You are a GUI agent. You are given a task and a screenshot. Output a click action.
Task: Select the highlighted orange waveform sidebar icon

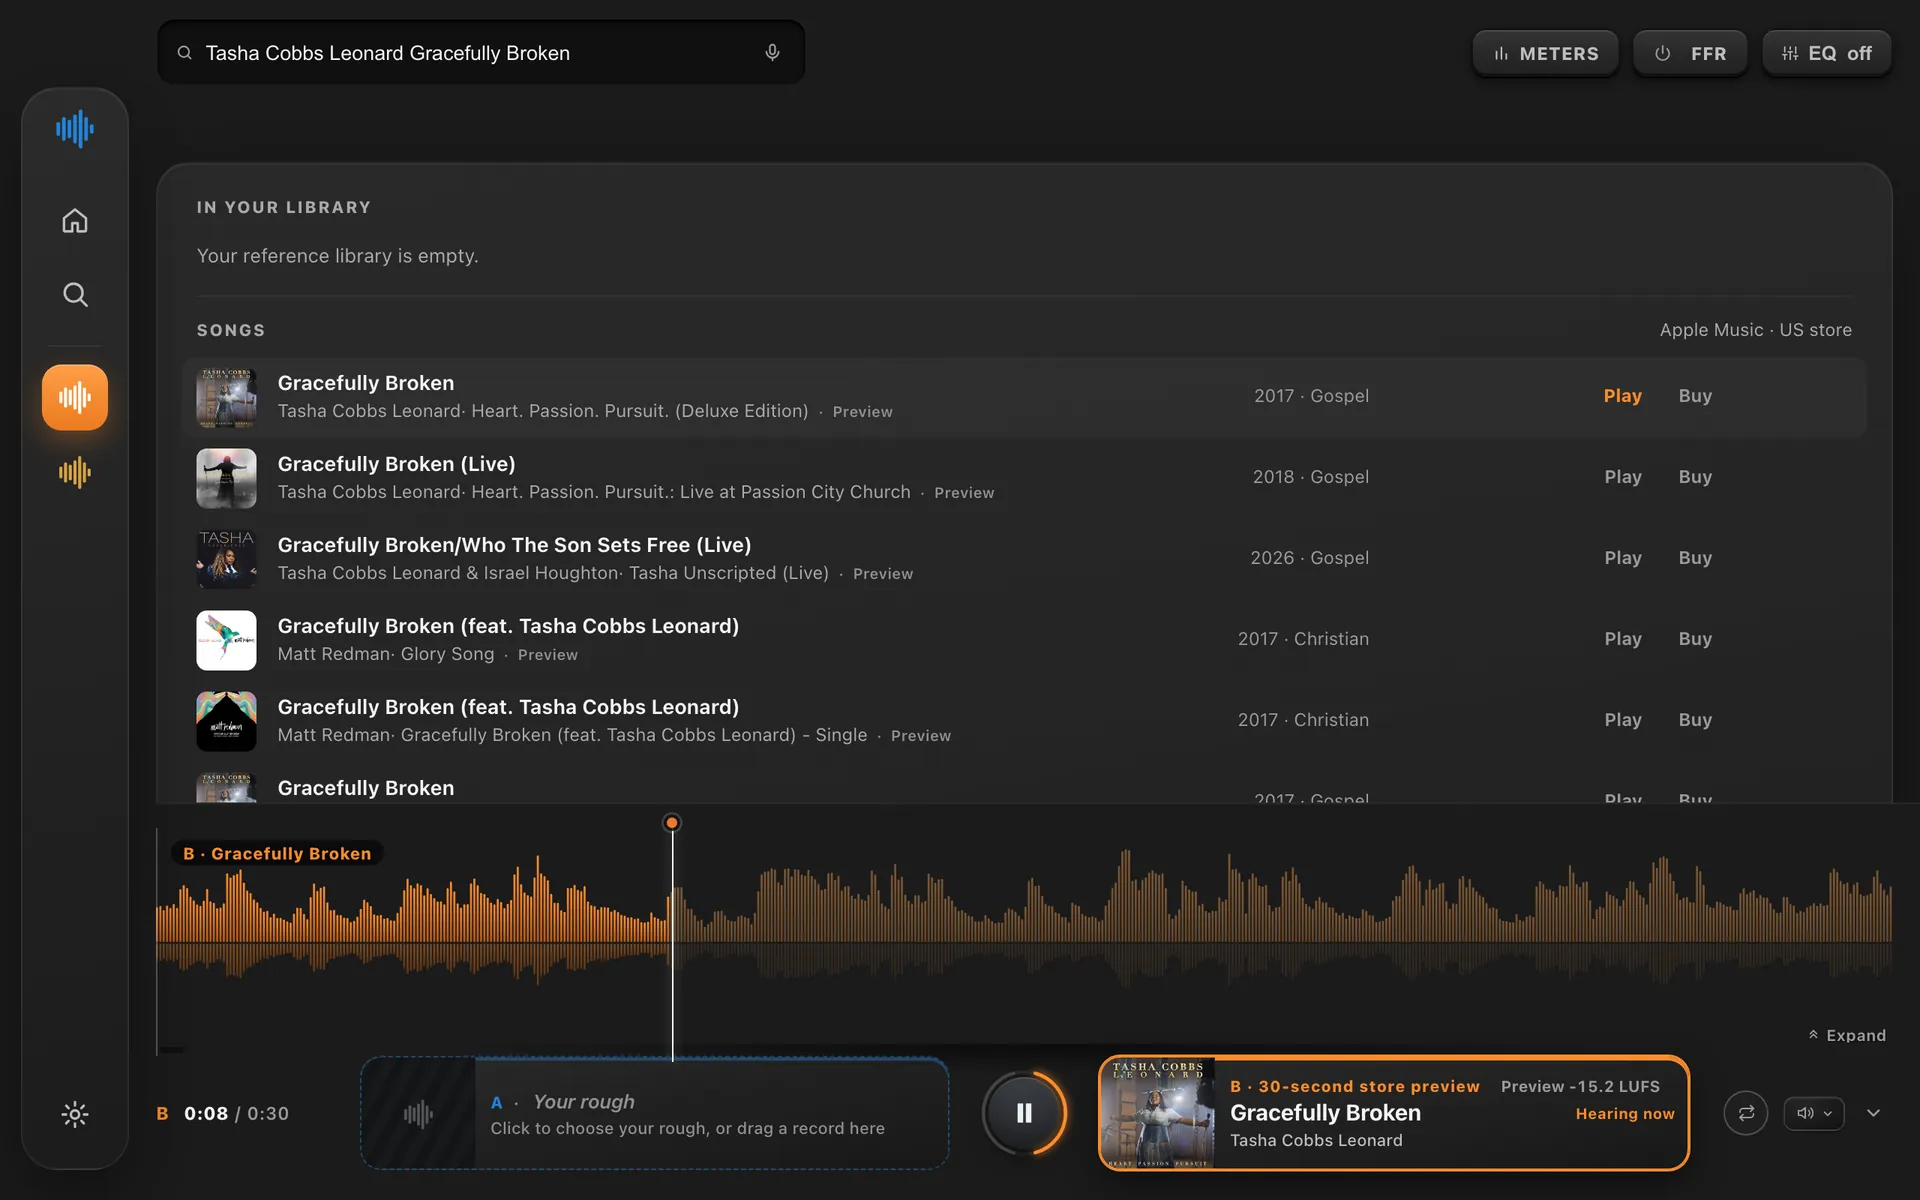tap(75, 397)
